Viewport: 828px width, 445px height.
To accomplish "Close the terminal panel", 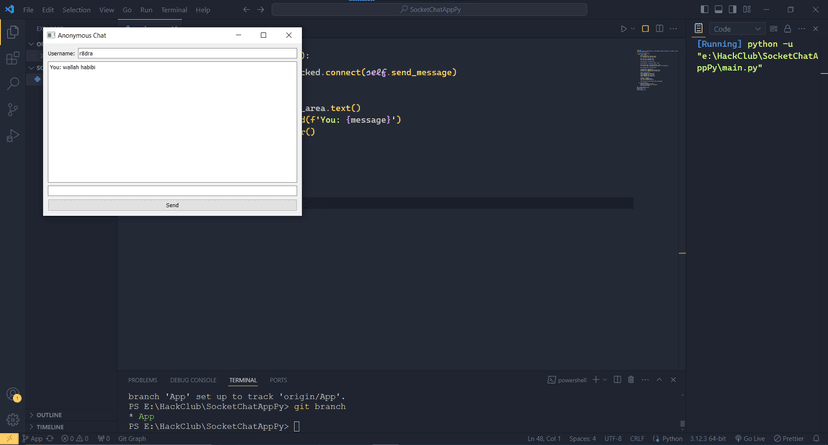I will pyautogui.click(x=673, y=380).
